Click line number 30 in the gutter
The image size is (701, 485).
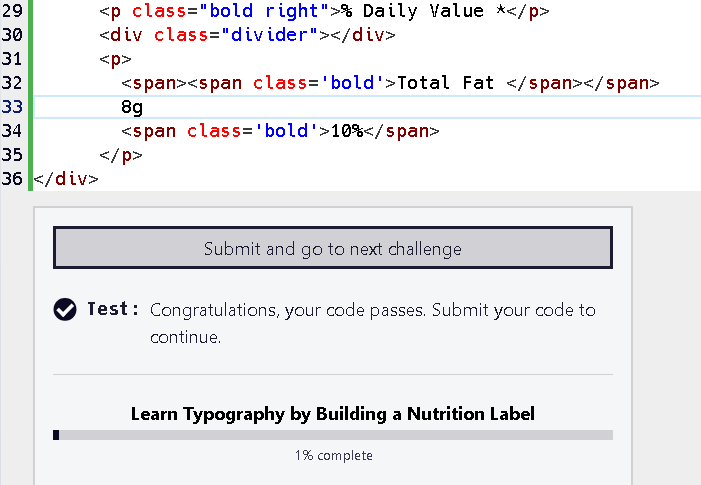(13, 36)
